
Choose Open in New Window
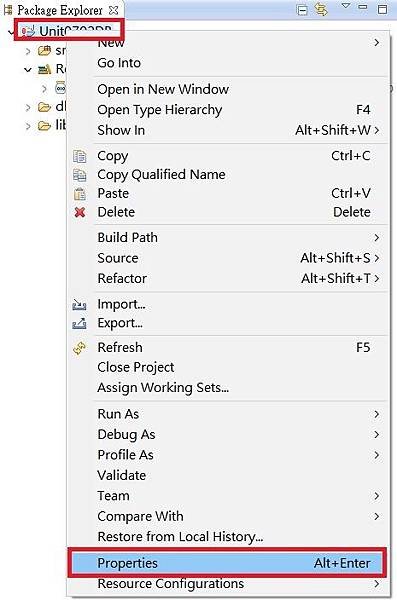click(228, 89)
